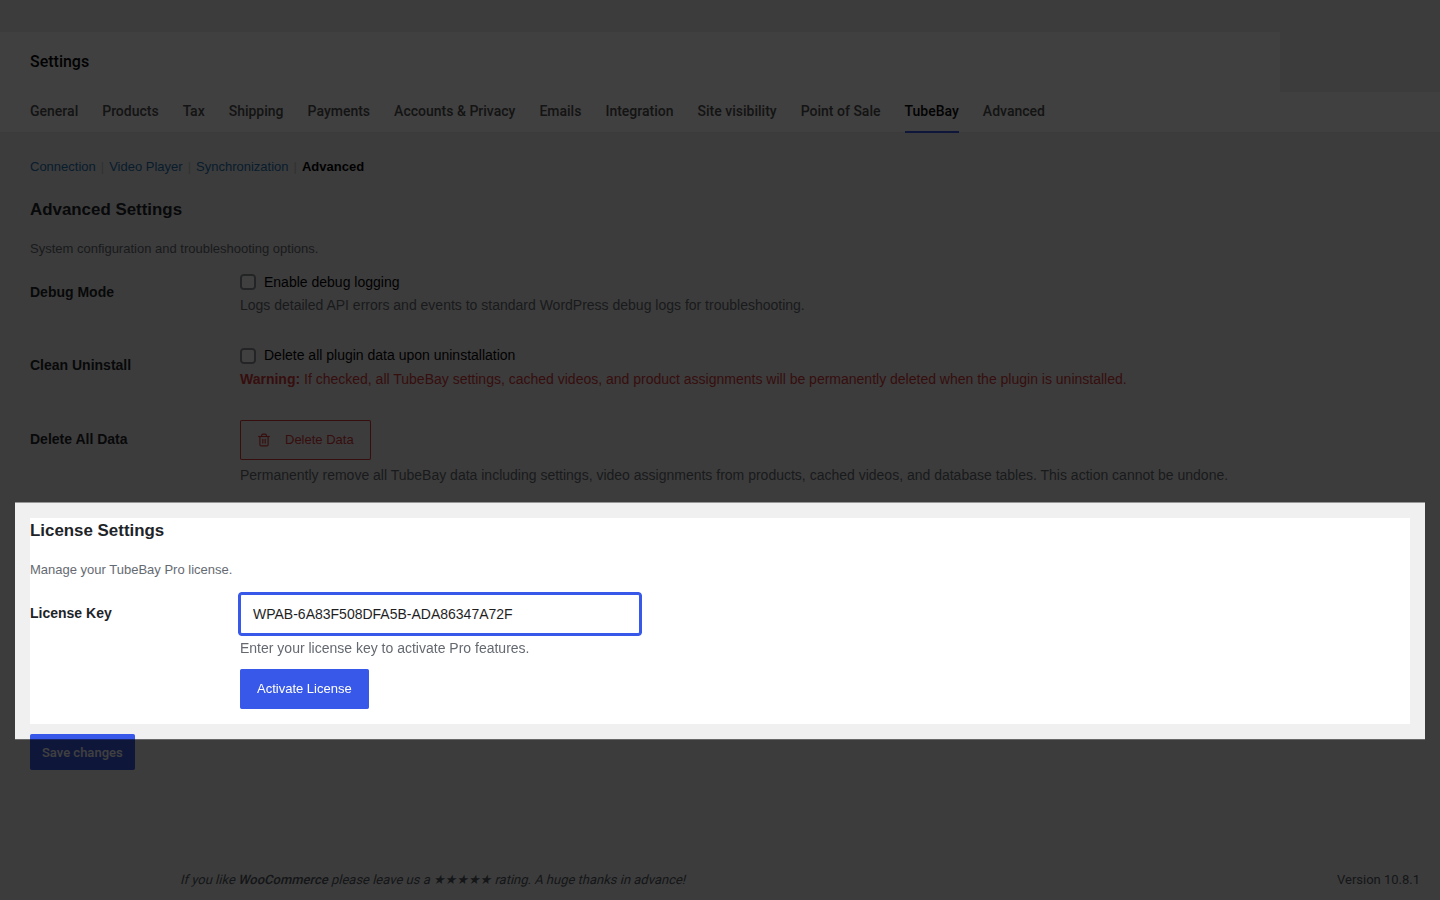The image size is (1440, 900).
Task: Select the current Advanced sub-section
Action: [333, 167]
